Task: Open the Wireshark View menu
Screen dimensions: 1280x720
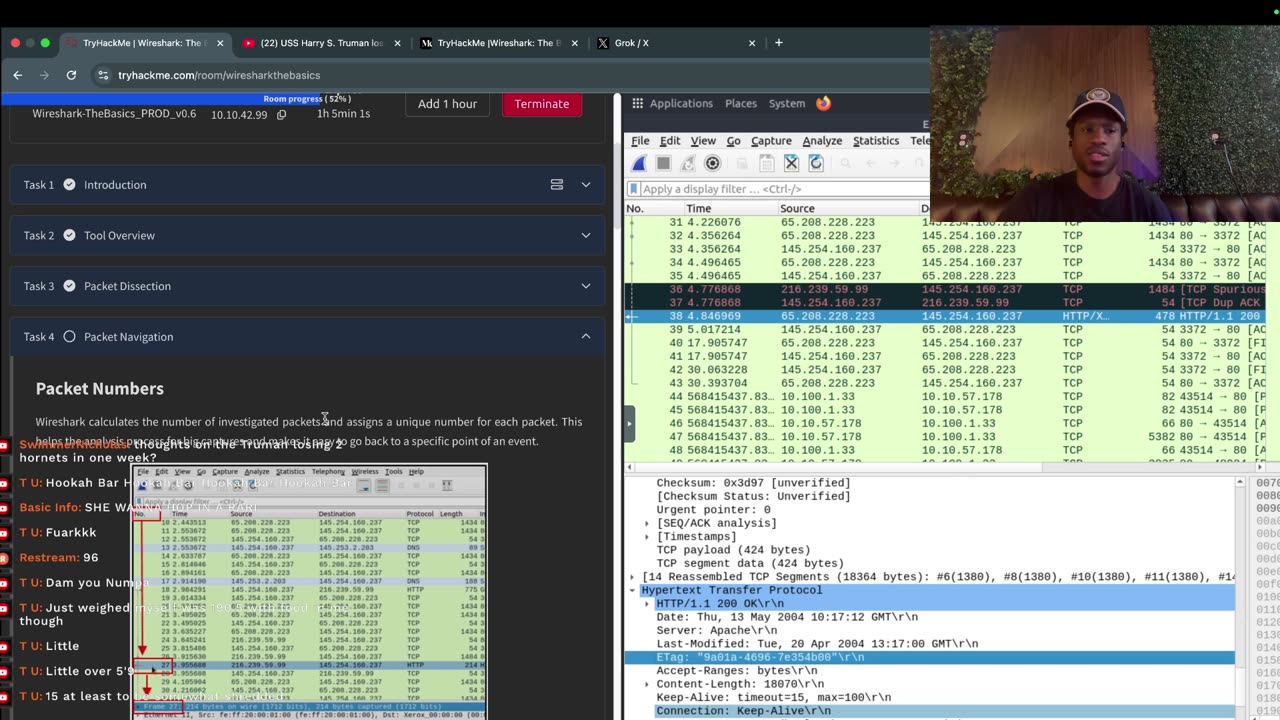Action: coord(703,141)
